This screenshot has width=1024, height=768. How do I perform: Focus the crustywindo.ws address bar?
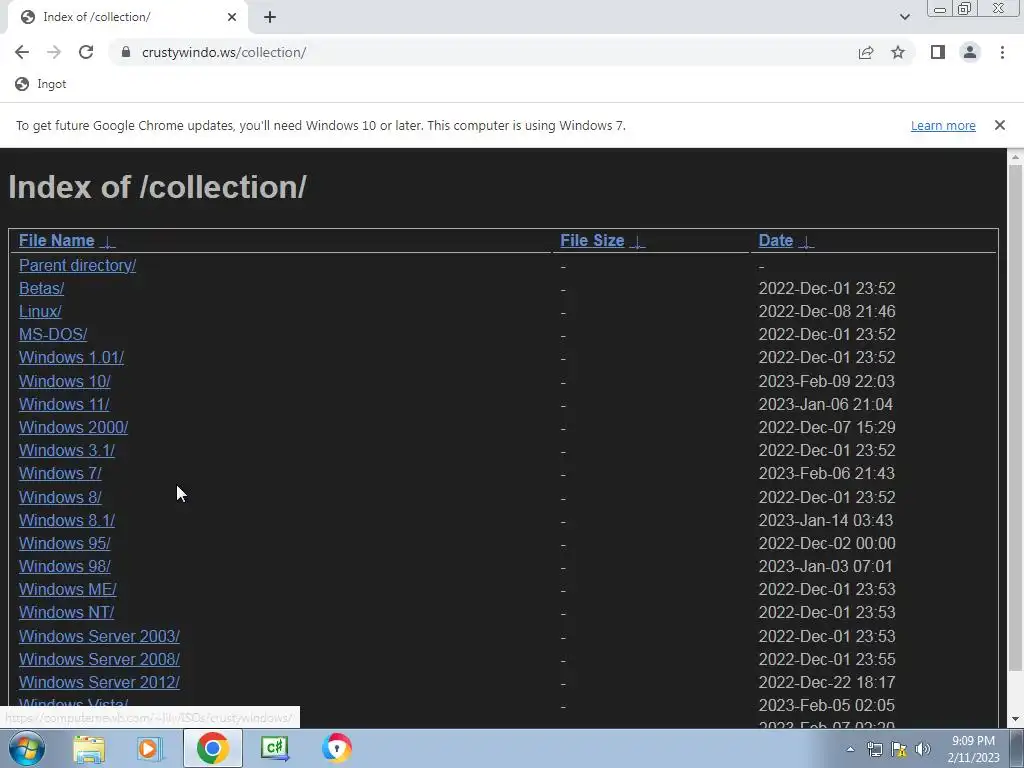483,52
